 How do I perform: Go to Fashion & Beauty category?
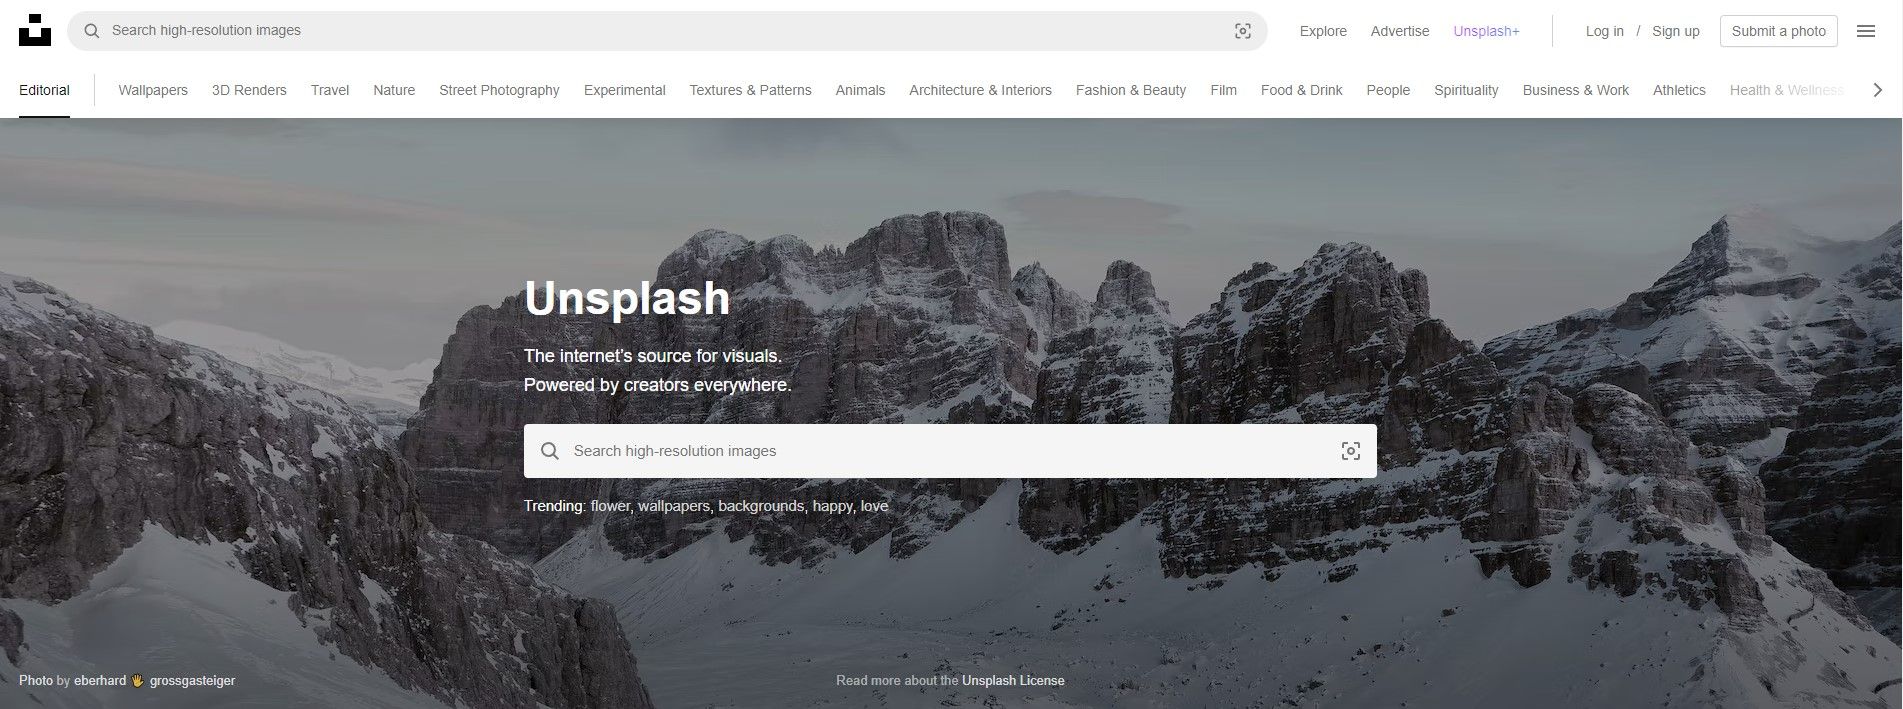[x=1131, y=90]
